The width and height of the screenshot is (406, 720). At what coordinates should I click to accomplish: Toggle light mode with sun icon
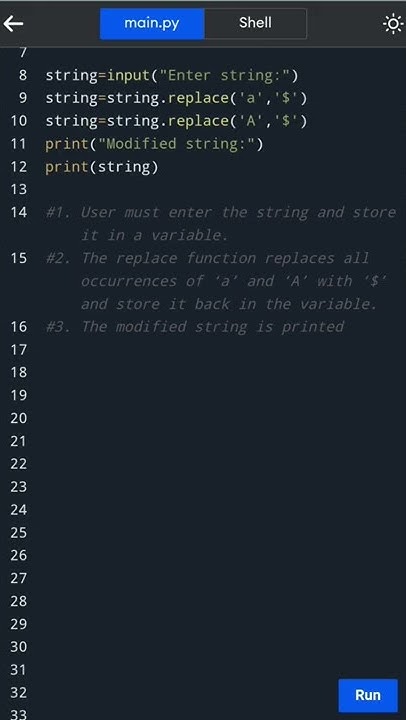393,24
